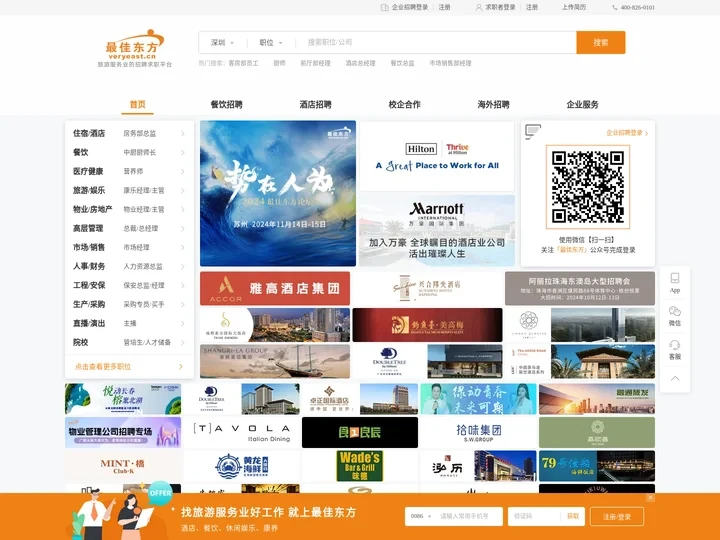Image resolution: width=720 pixels, height=540 pixels.
Task: Expand the 医疗健康 category arrow
Action: (183, 171)
